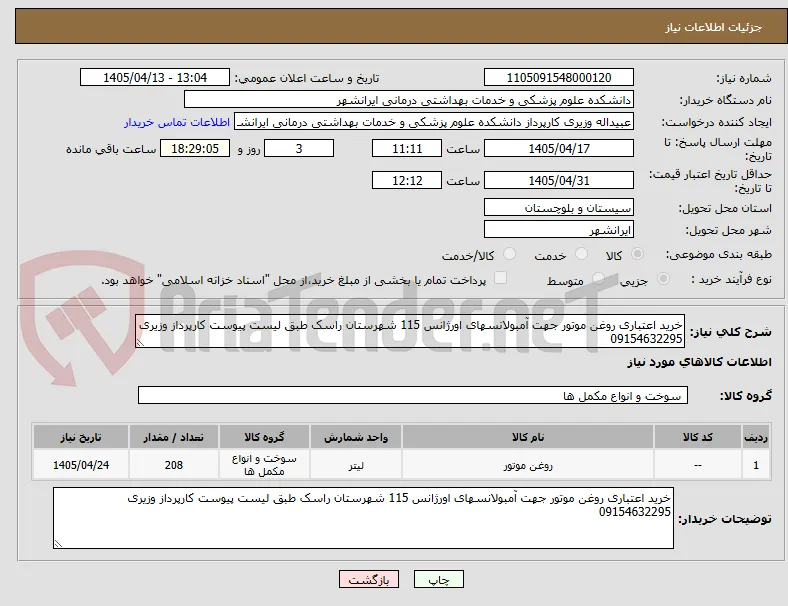Click the روغن موتور item name cell

[528, 465]
